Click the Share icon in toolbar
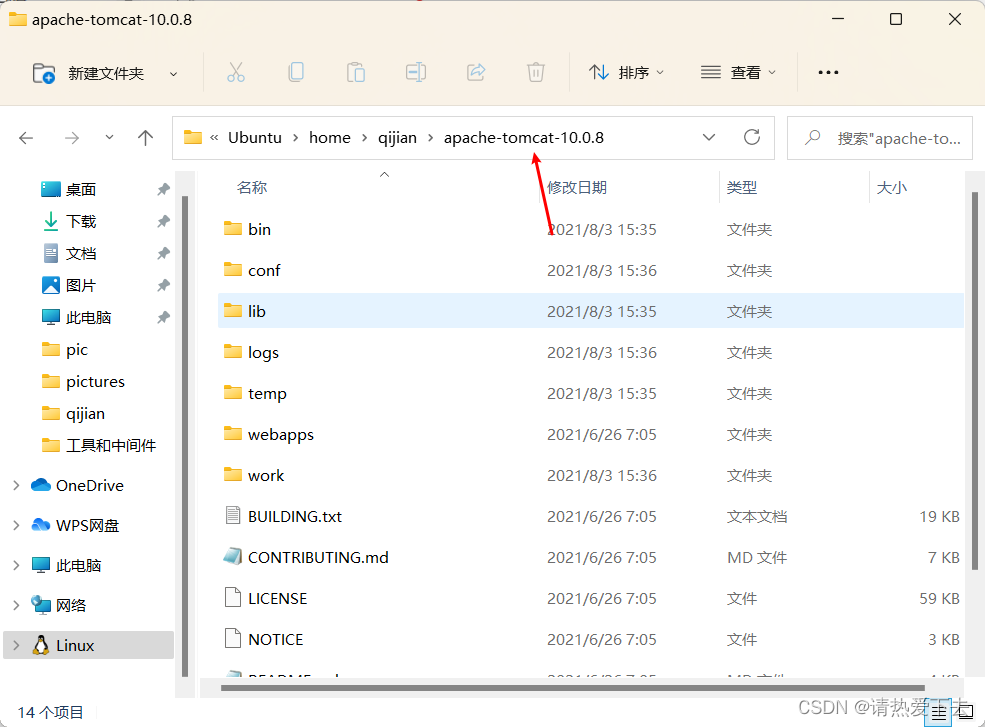The height and width of the screenshot is (727, 985). (476, 73)
